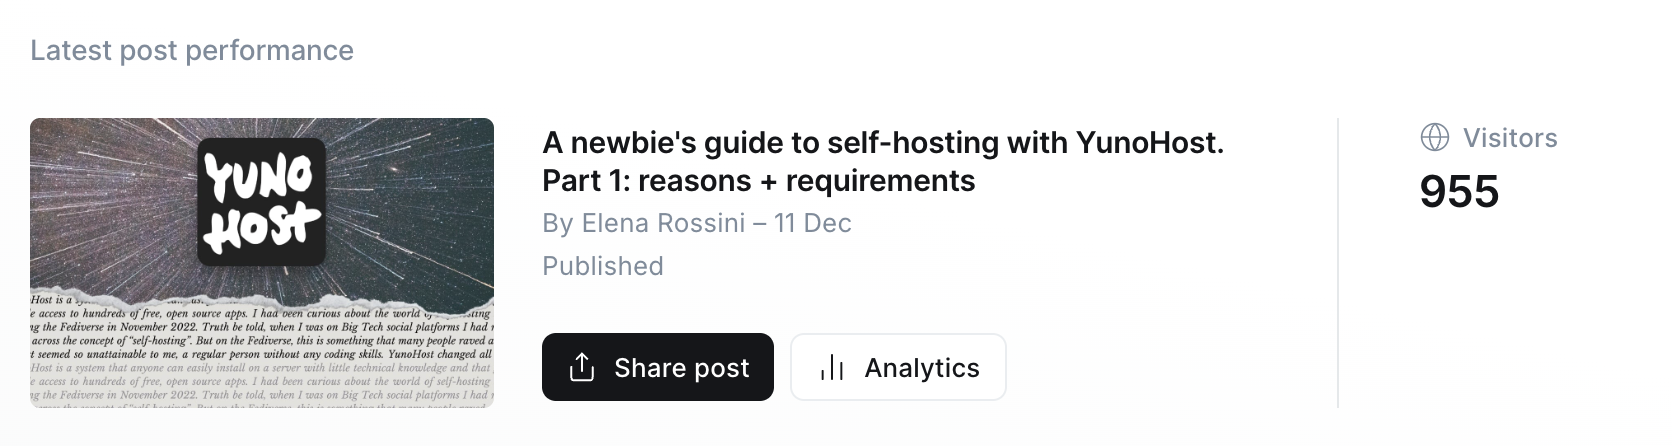Image resolution: width=1672 pixels, height=446 pixels.
Task: Click the "11 Dec" post date
Action: coord(812,223)
